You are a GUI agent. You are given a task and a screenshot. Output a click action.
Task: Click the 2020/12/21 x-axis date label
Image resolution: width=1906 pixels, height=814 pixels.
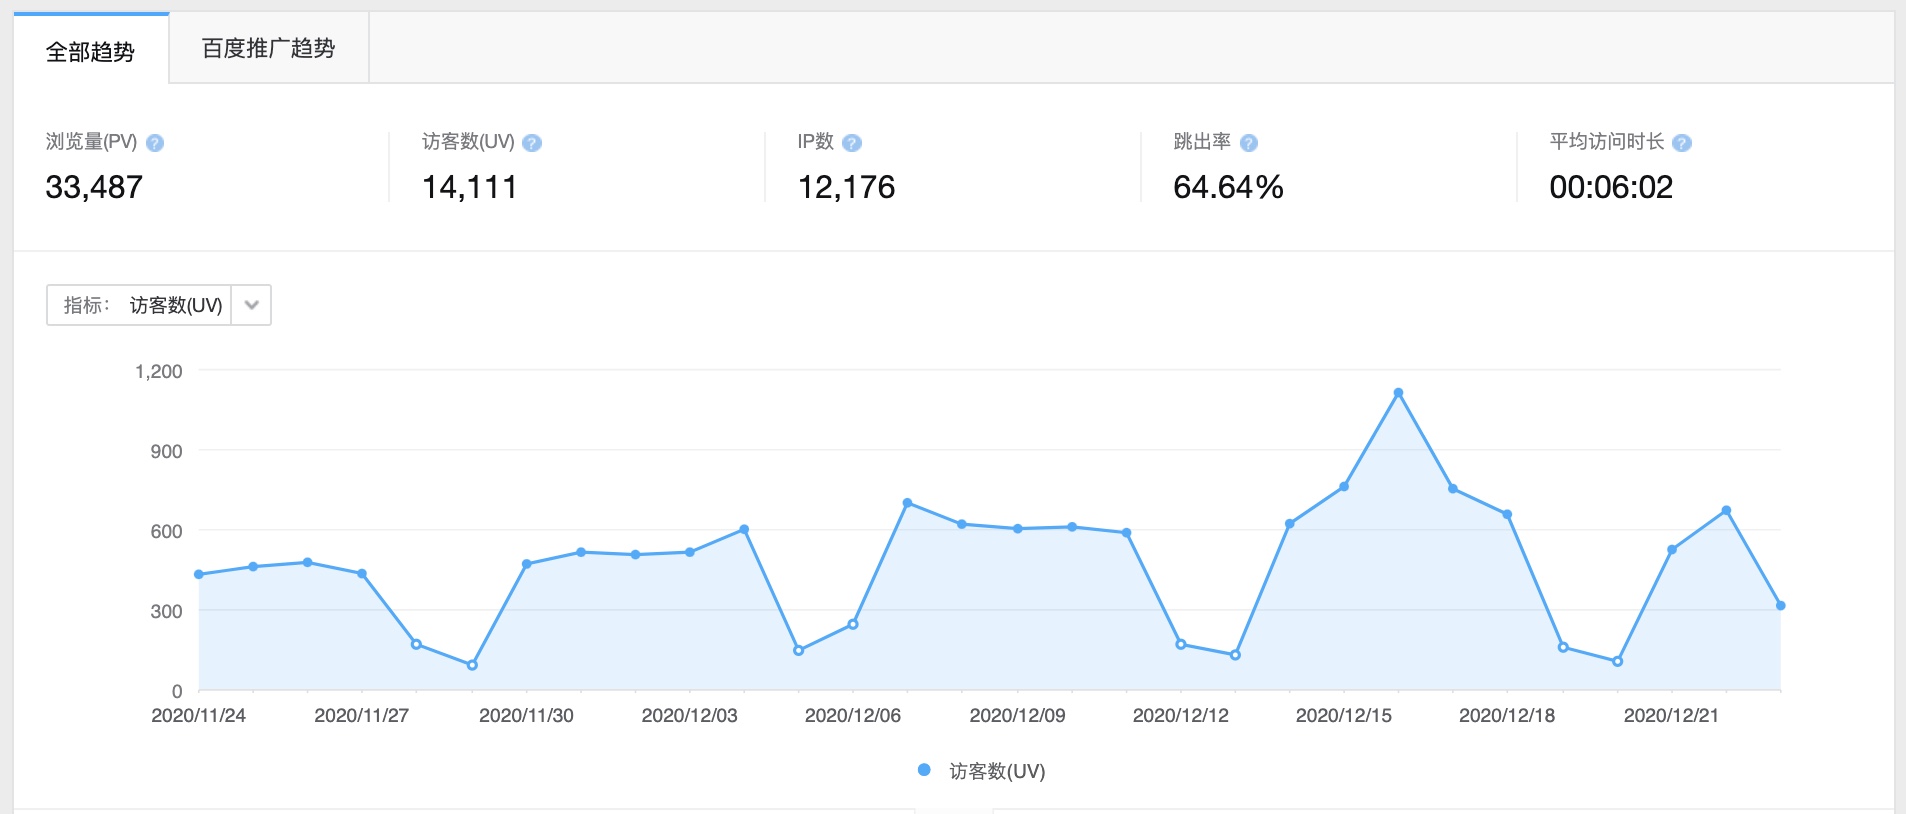(x=1672, y=715)
